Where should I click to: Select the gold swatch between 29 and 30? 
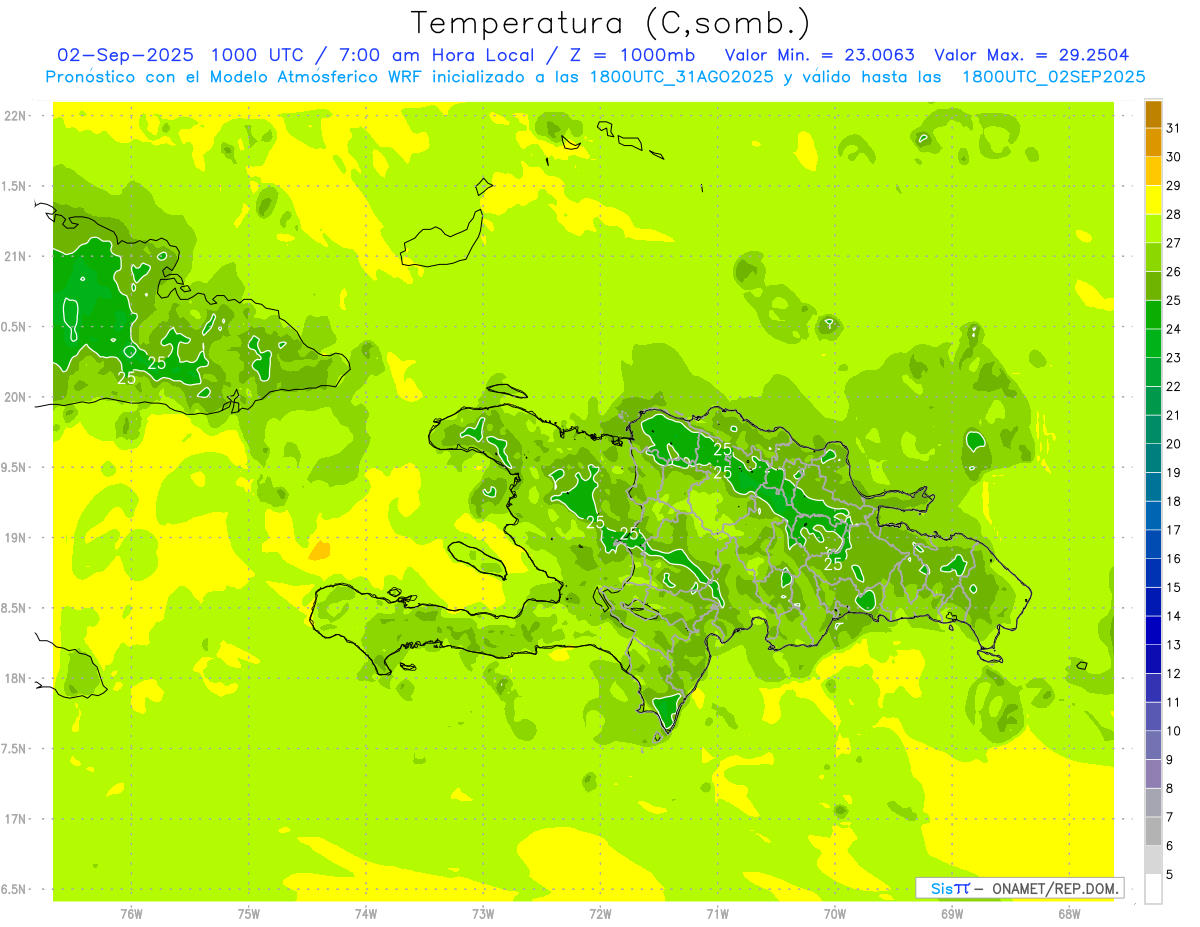coord(1153,171)
